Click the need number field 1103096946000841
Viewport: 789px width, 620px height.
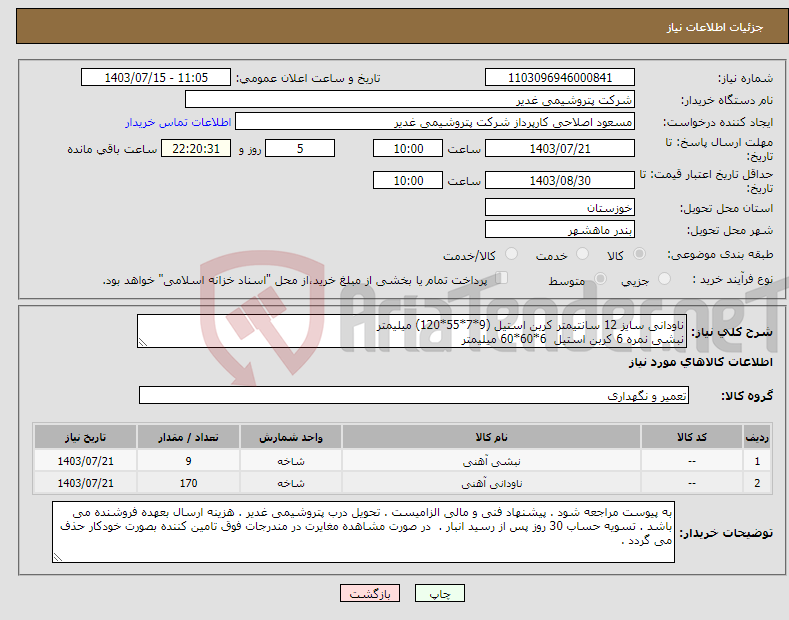tap(560, 78)
